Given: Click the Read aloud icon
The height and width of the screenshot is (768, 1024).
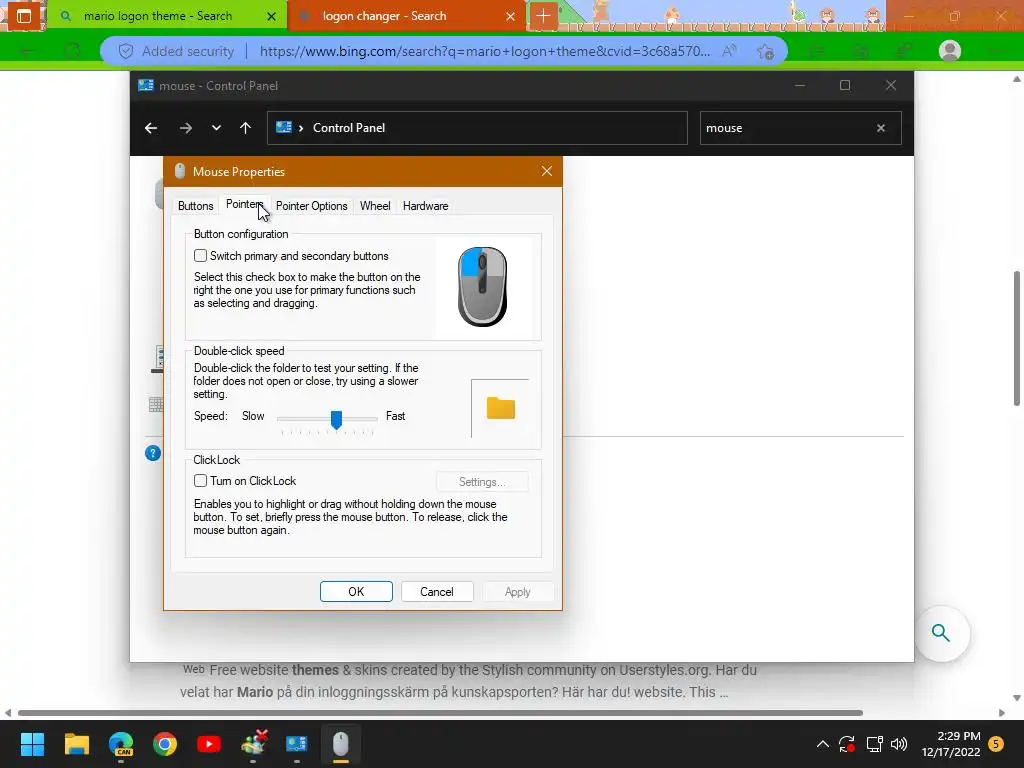Looking at the screenshot, I should pos(729,51).
